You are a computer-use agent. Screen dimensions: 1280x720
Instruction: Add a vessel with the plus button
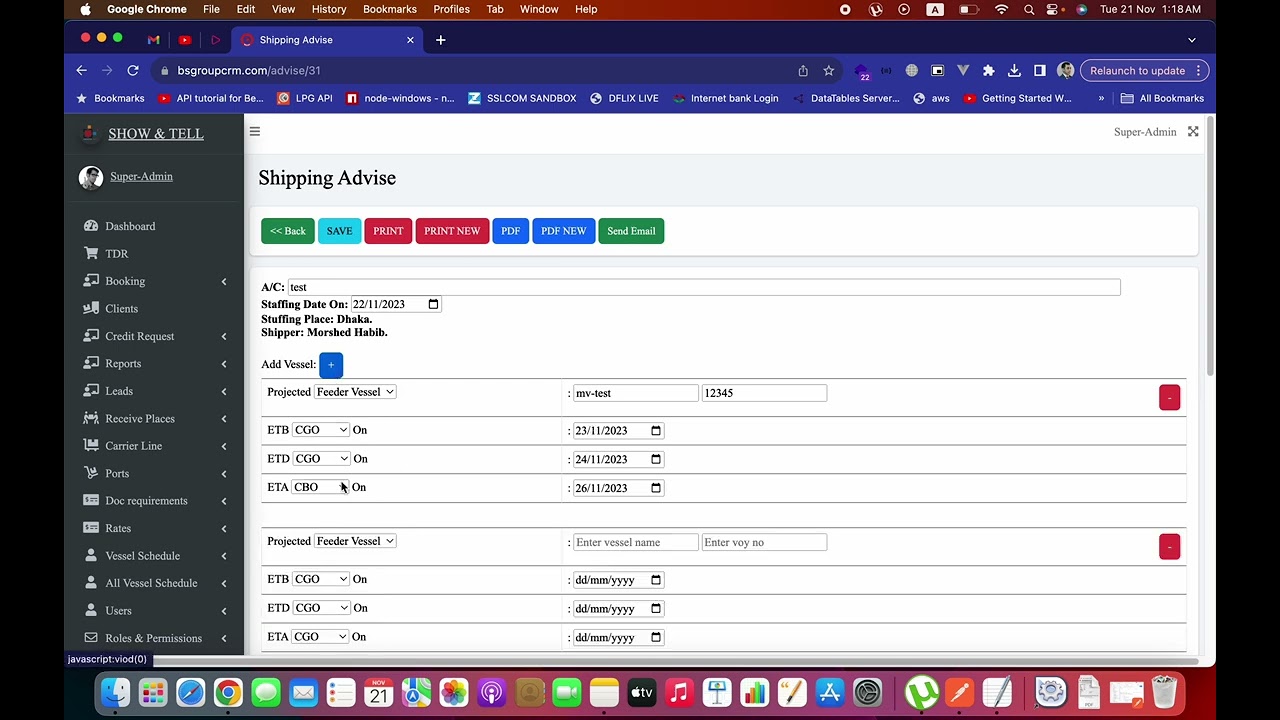(331, 365)
